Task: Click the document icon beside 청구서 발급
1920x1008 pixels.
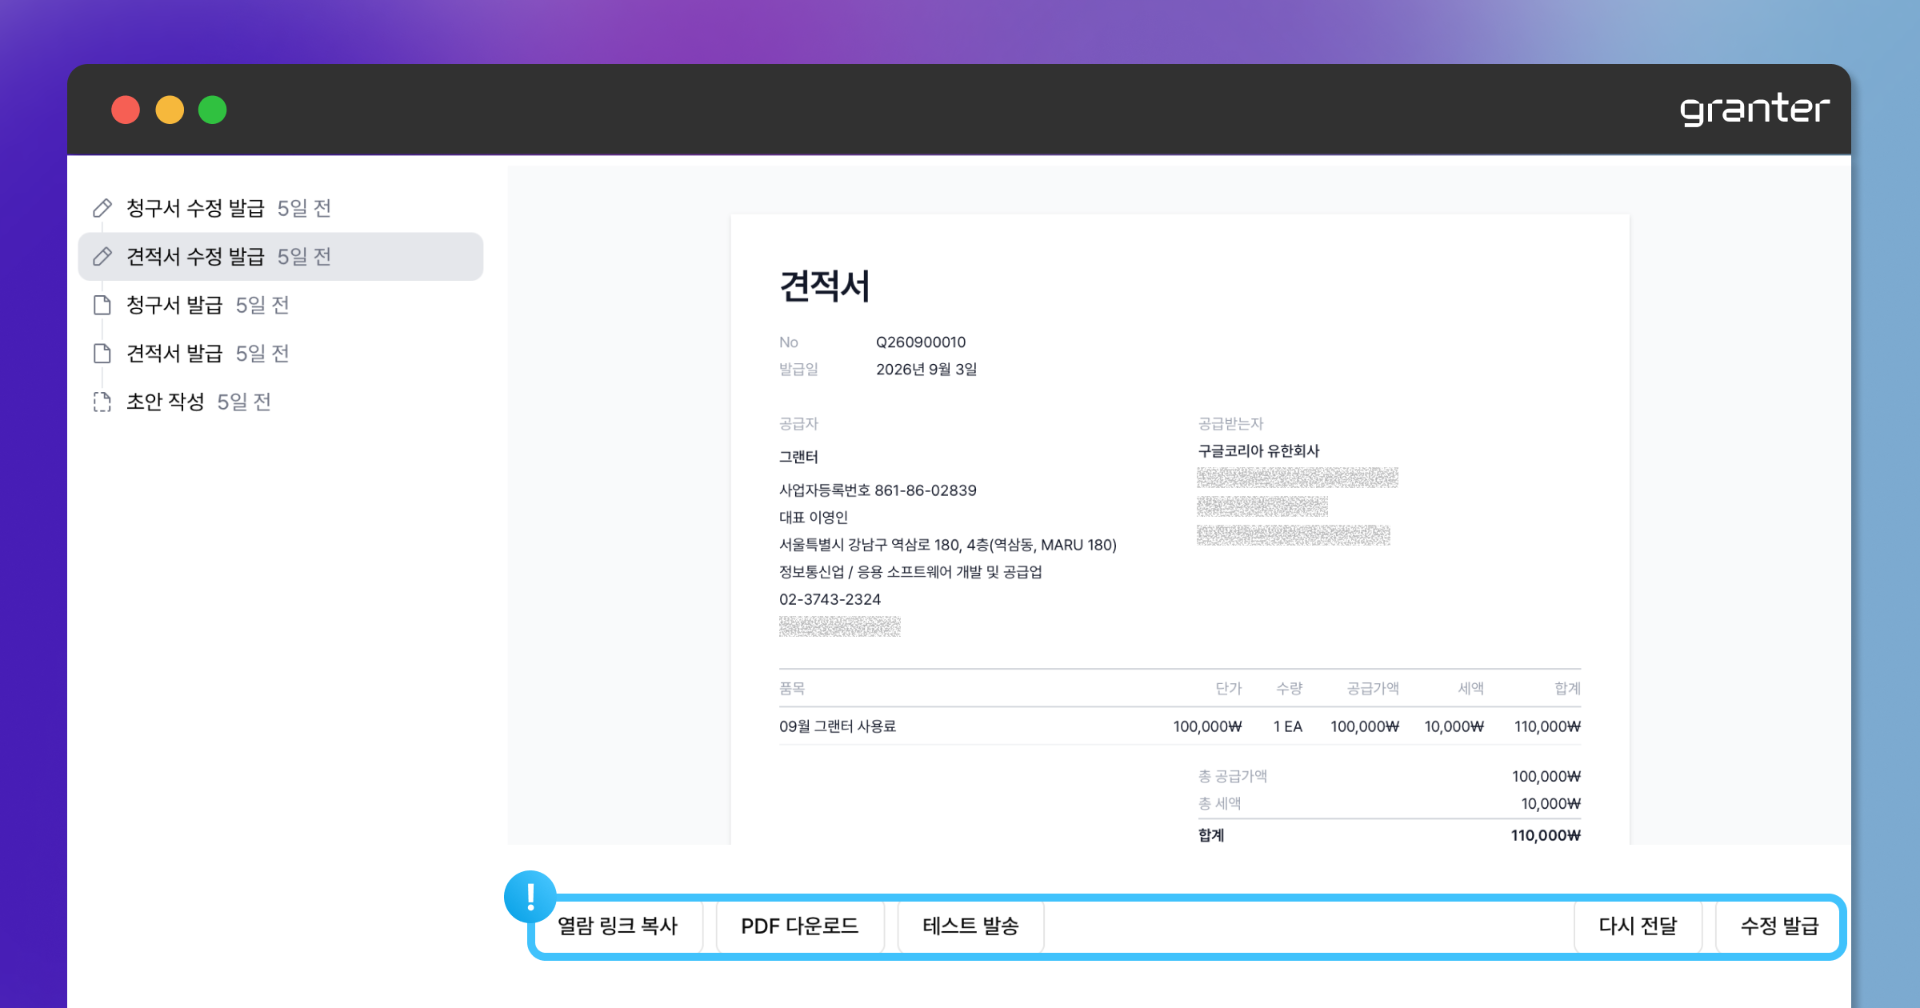Action: pos(102,305)
